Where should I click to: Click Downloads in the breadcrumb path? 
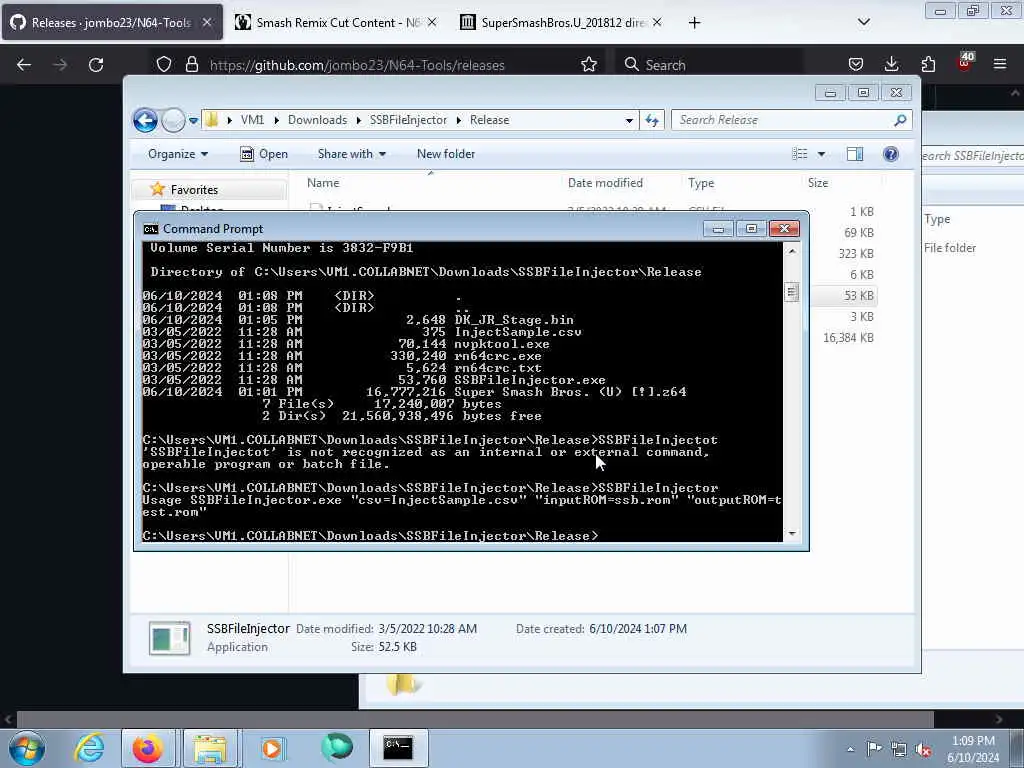pyautogui.click(x=317, y=120)
